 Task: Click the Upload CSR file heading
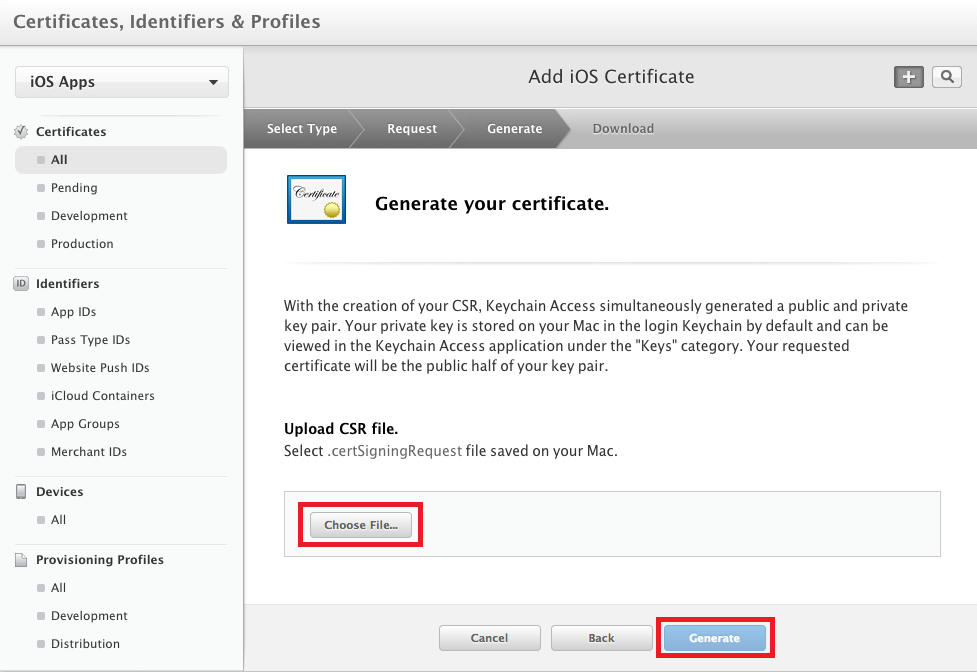pyautogui.click(x=341, y=428)
